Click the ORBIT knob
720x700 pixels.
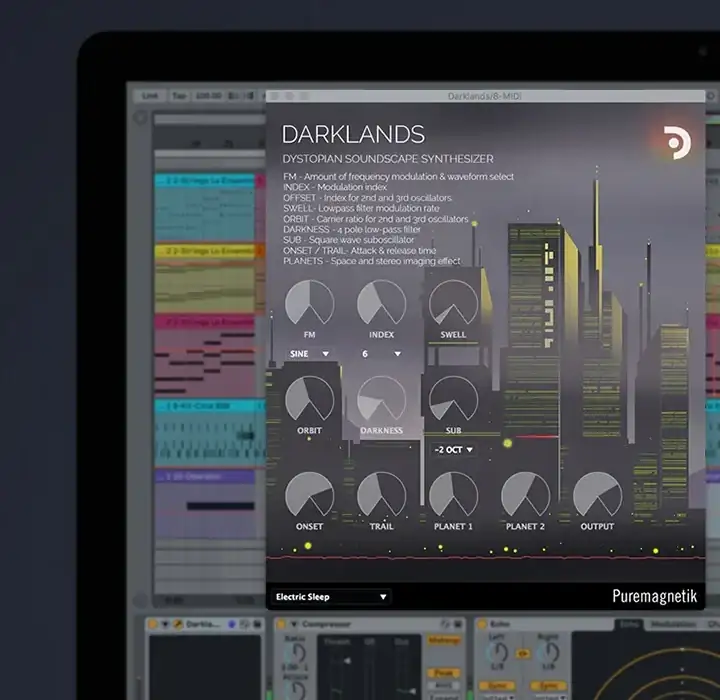tap(309, 399)
